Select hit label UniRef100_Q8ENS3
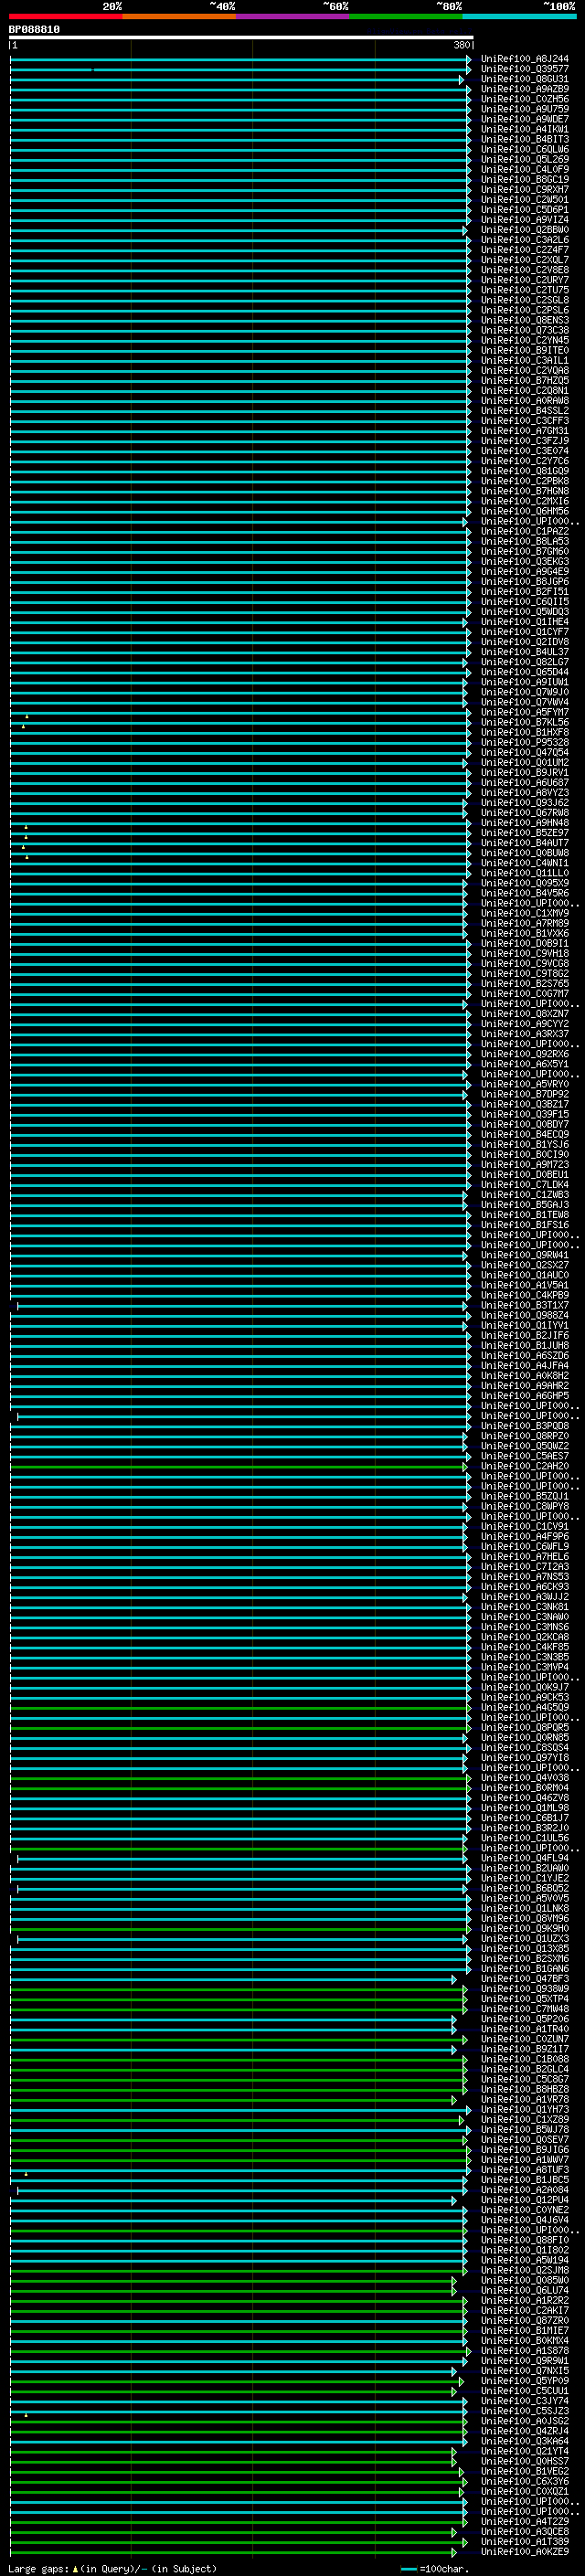 525,320
